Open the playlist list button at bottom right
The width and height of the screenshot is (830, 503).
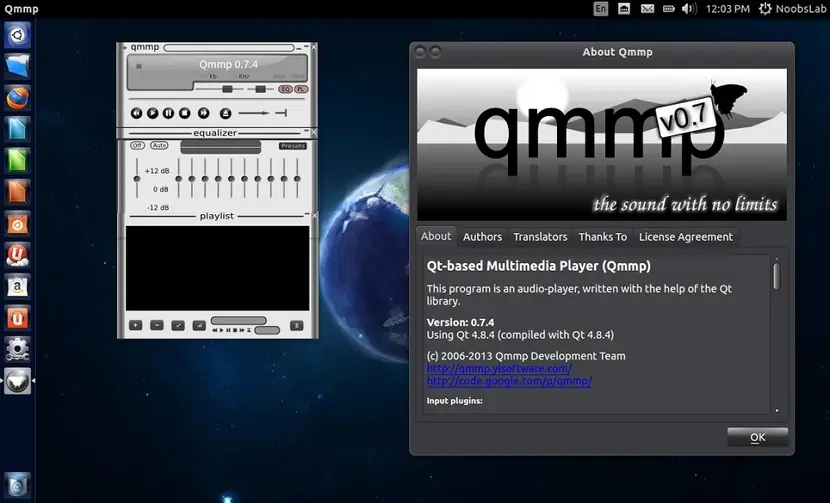(297, 325)
